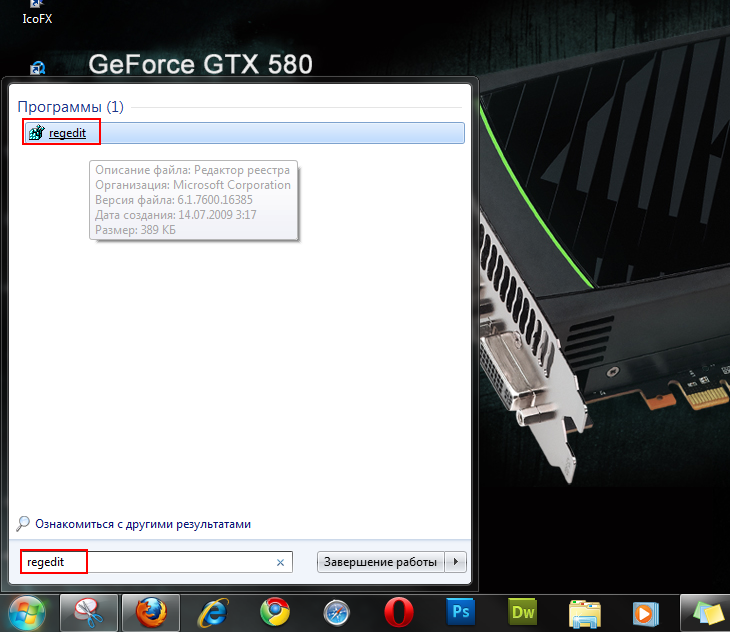Launch Google Chrome from the taskbar
The image size is (730, 632).
pos(275,613)
